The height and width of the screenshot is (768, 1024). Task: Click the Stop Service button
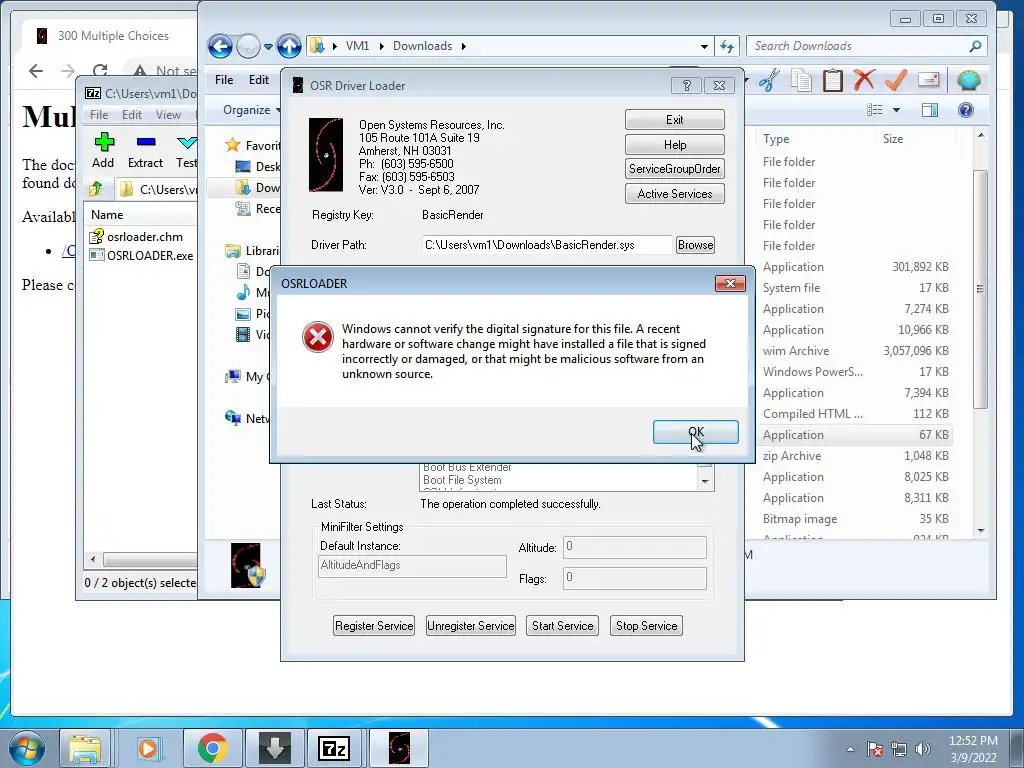[x=646, y=626]
